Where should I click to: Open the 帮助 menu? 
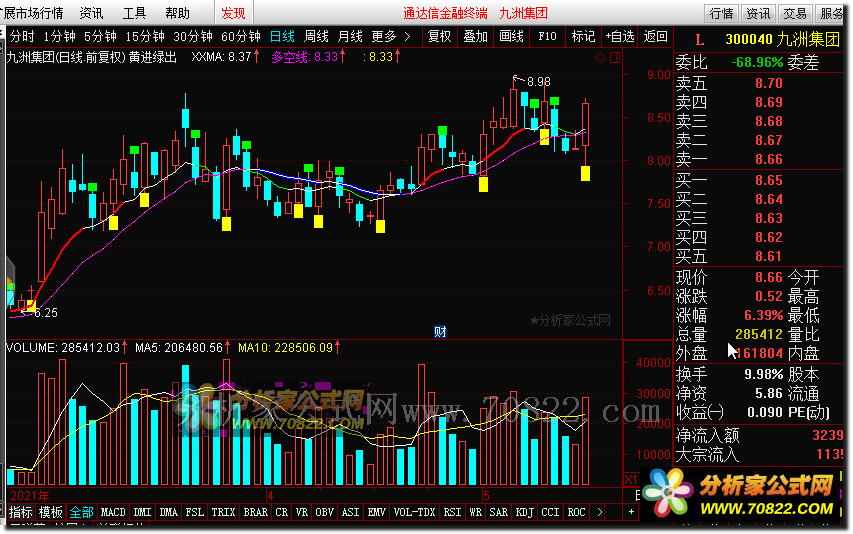coord(177,13)
